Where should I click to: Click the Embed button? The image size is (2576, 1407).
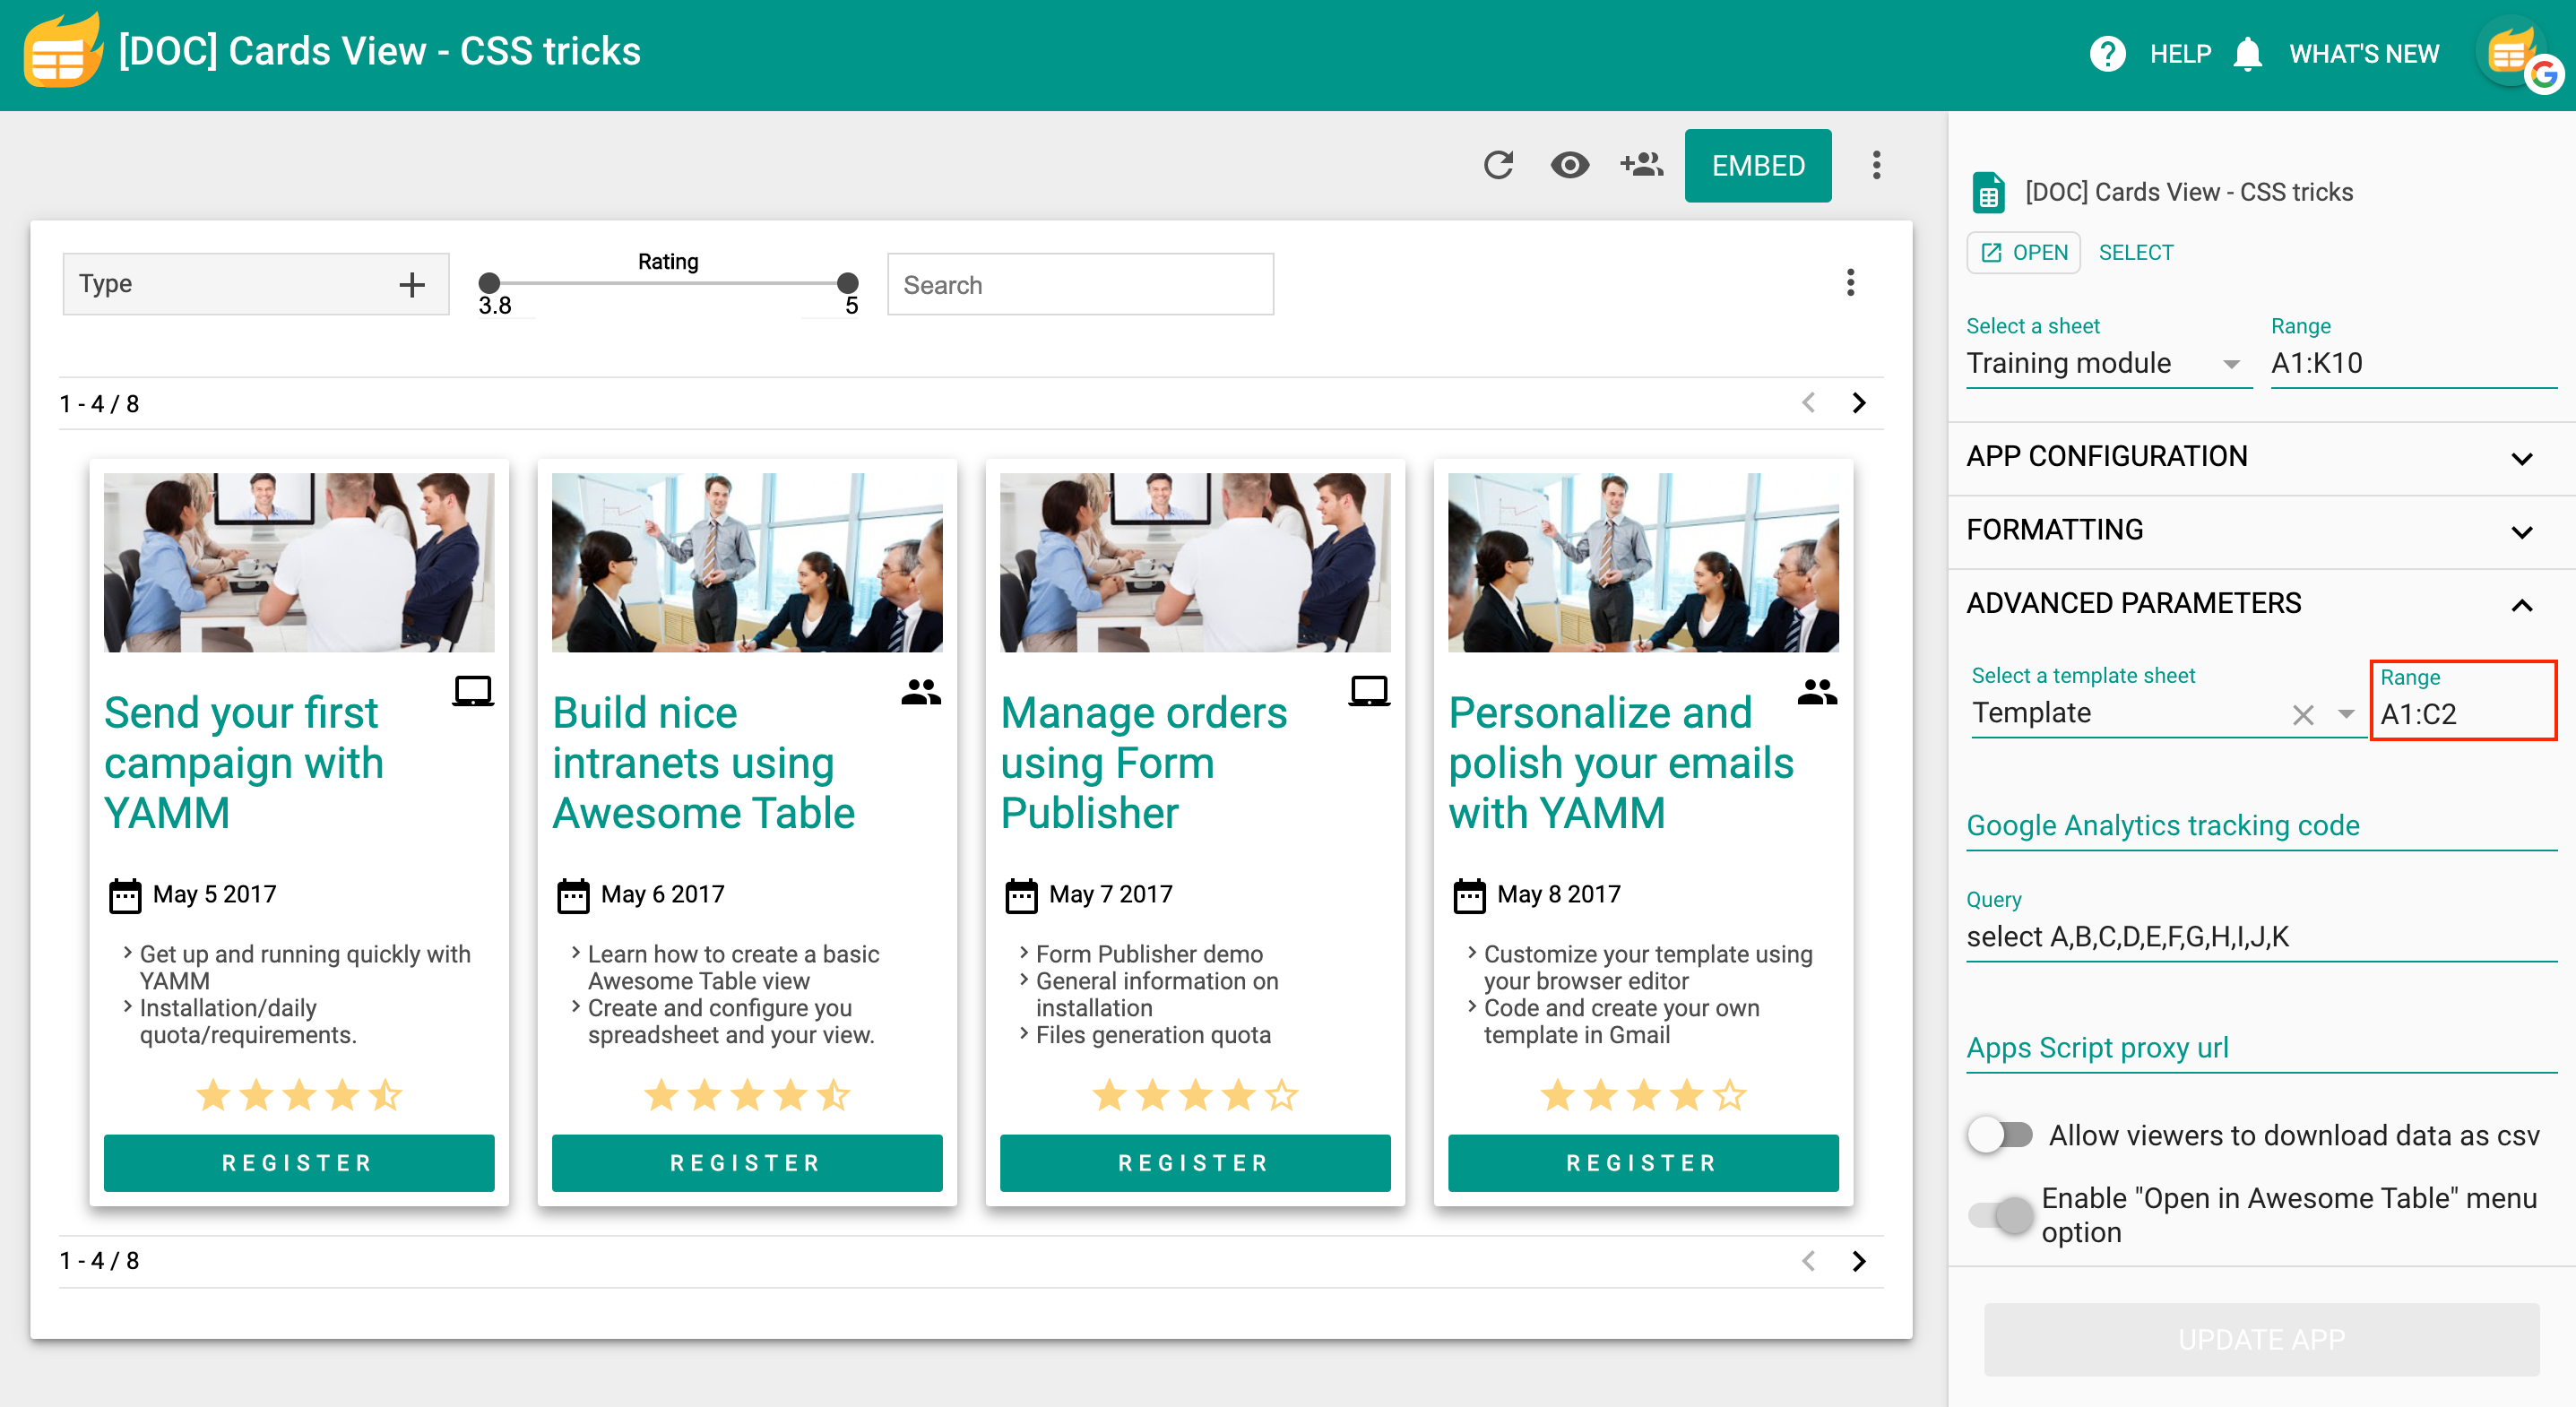tap(1757, 165)
